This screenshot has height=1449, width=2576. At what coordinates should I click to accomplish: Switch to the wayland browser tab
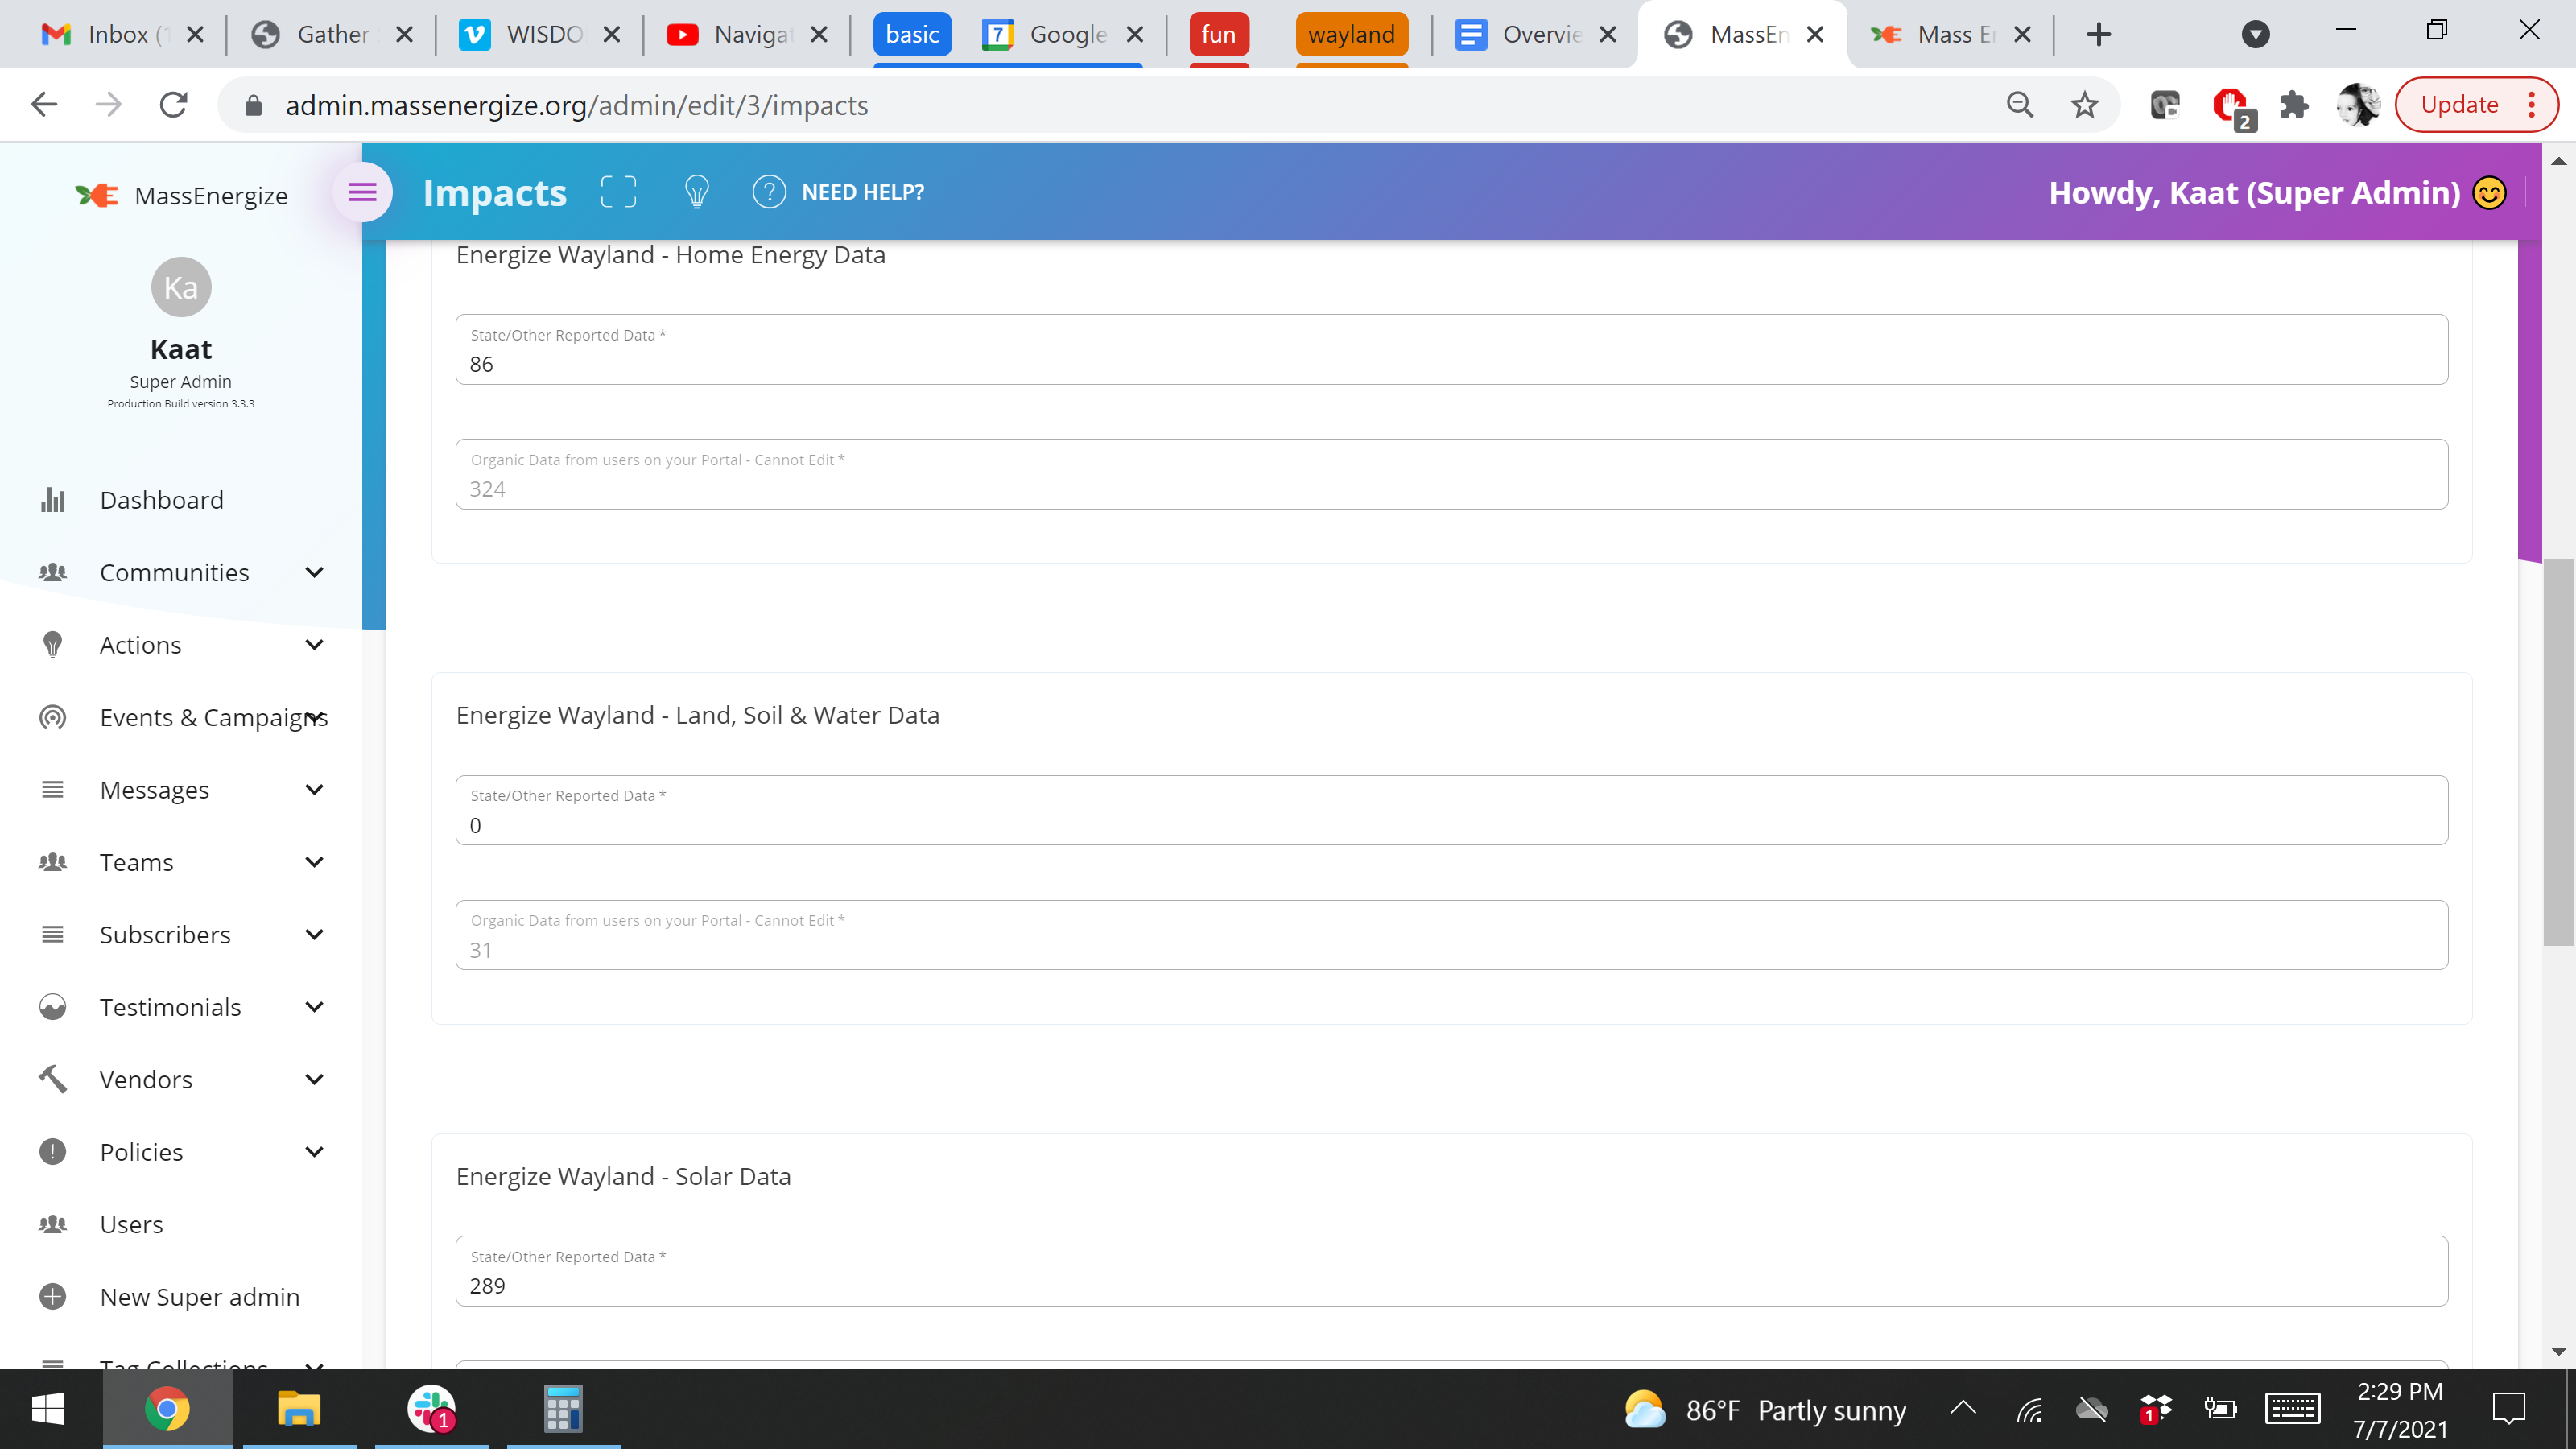click(x=1352, y=33)
